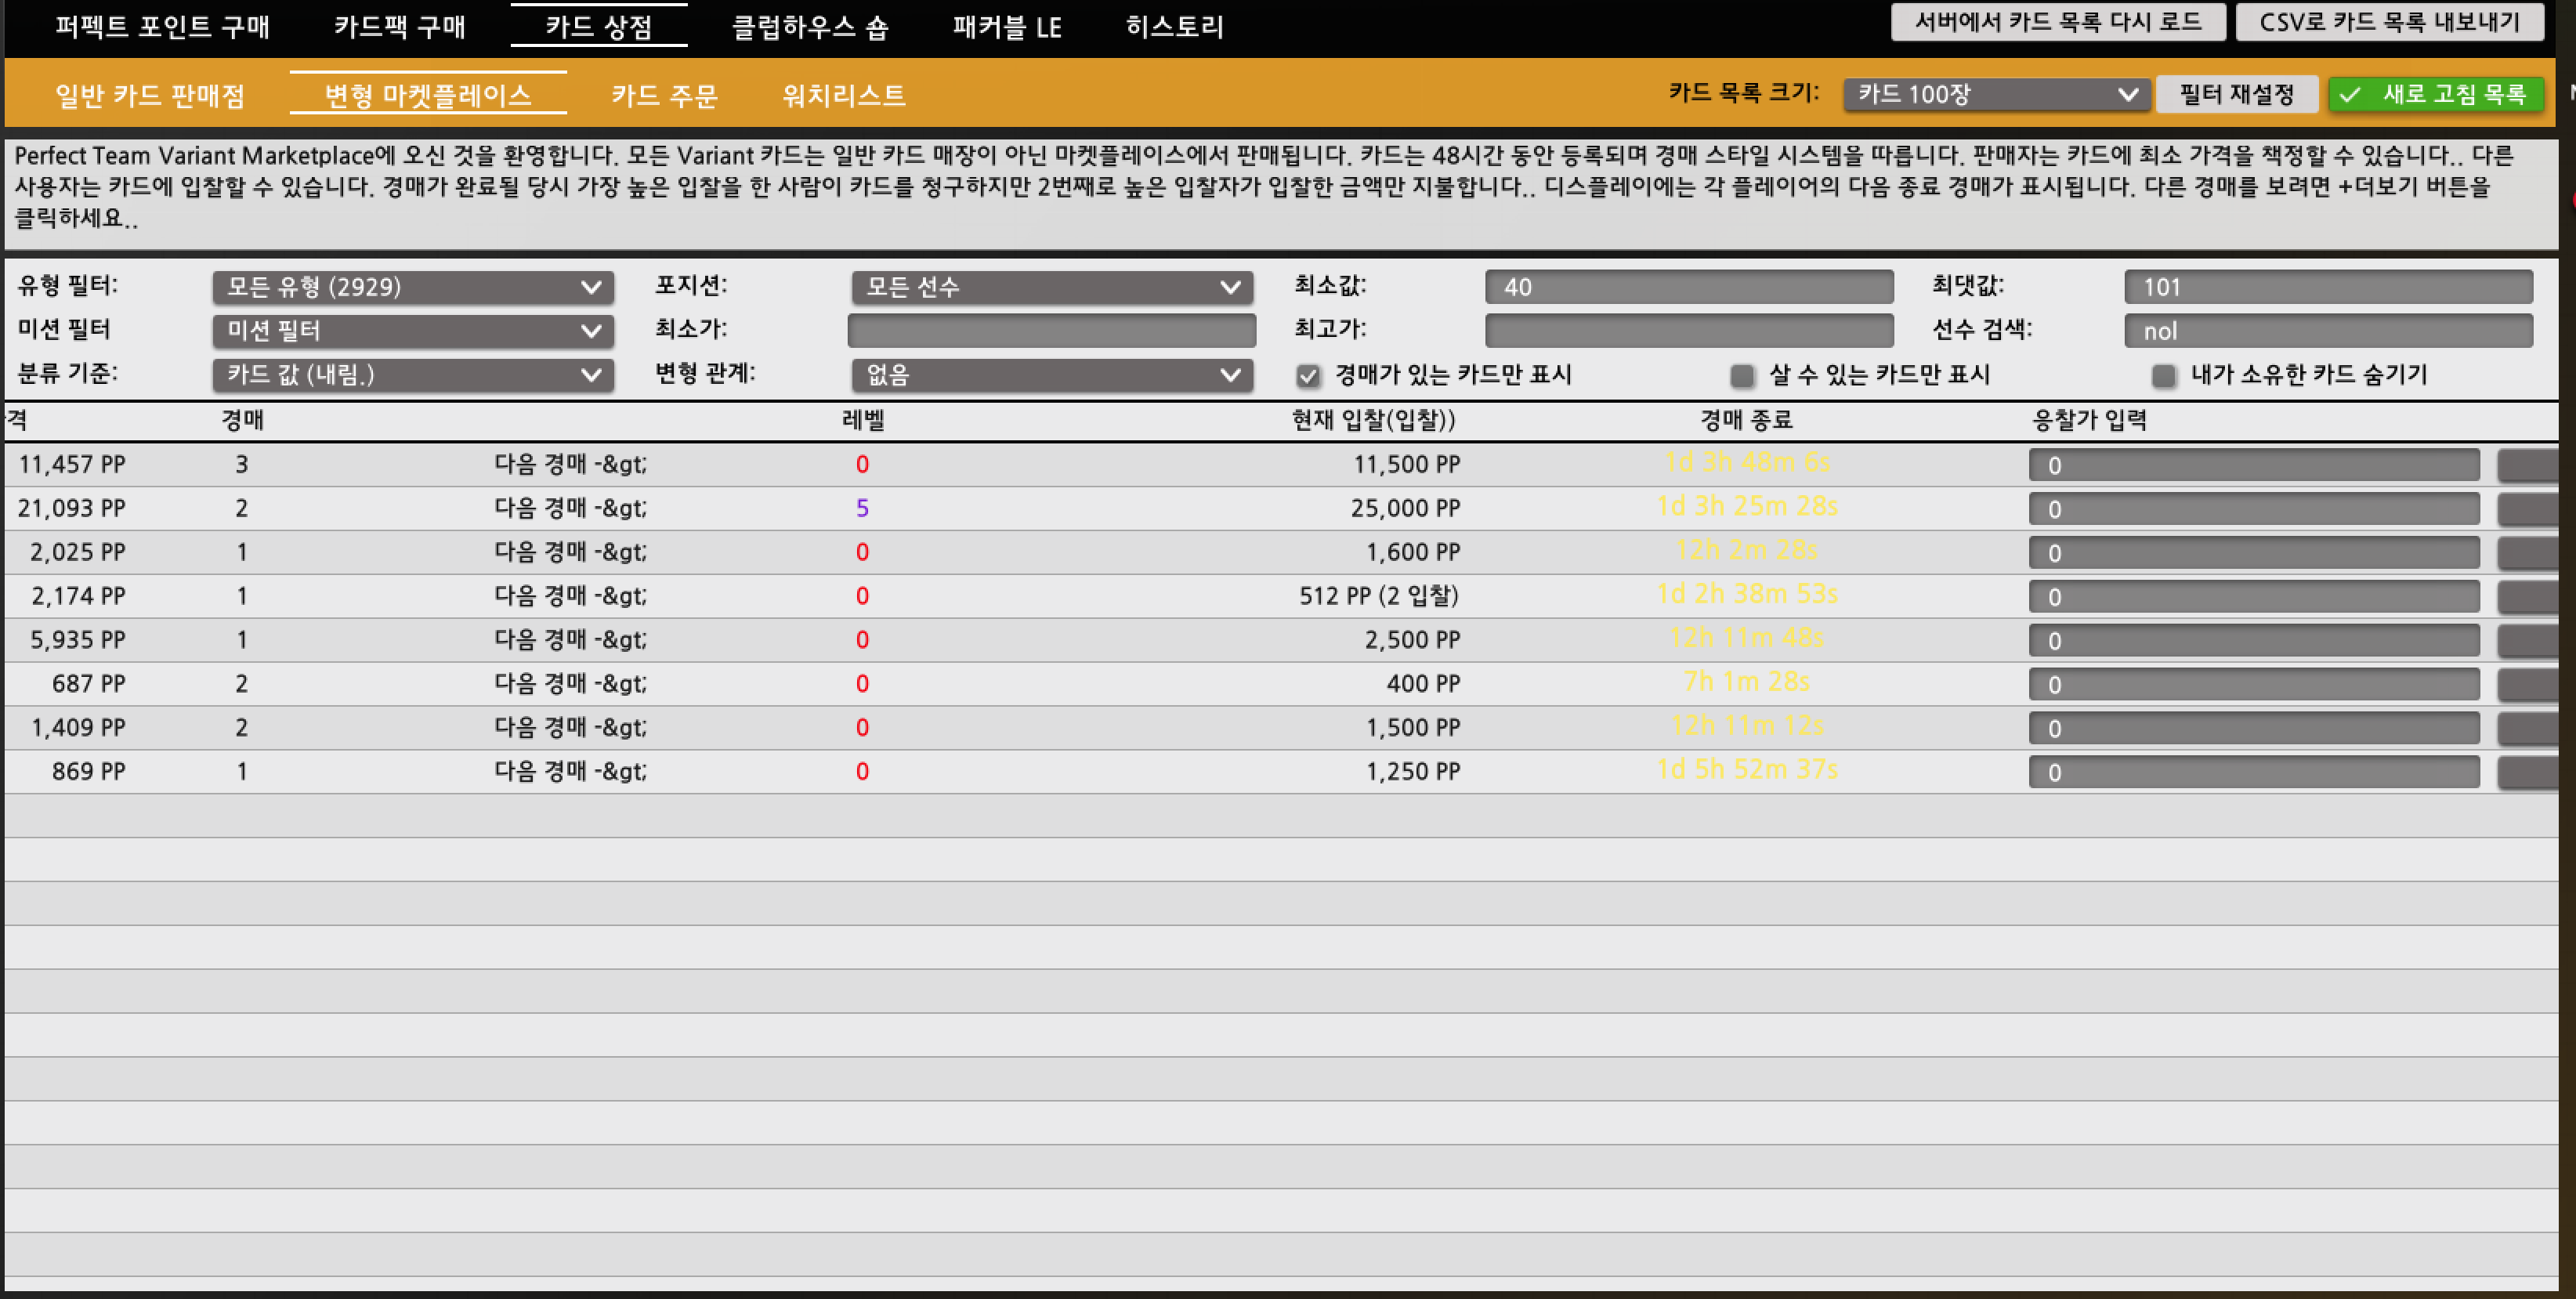Viewport: 2576px width, 1299px height.
Task: Click CSV로 카드 목록 내보내기 button
Action: [2389, 22]
